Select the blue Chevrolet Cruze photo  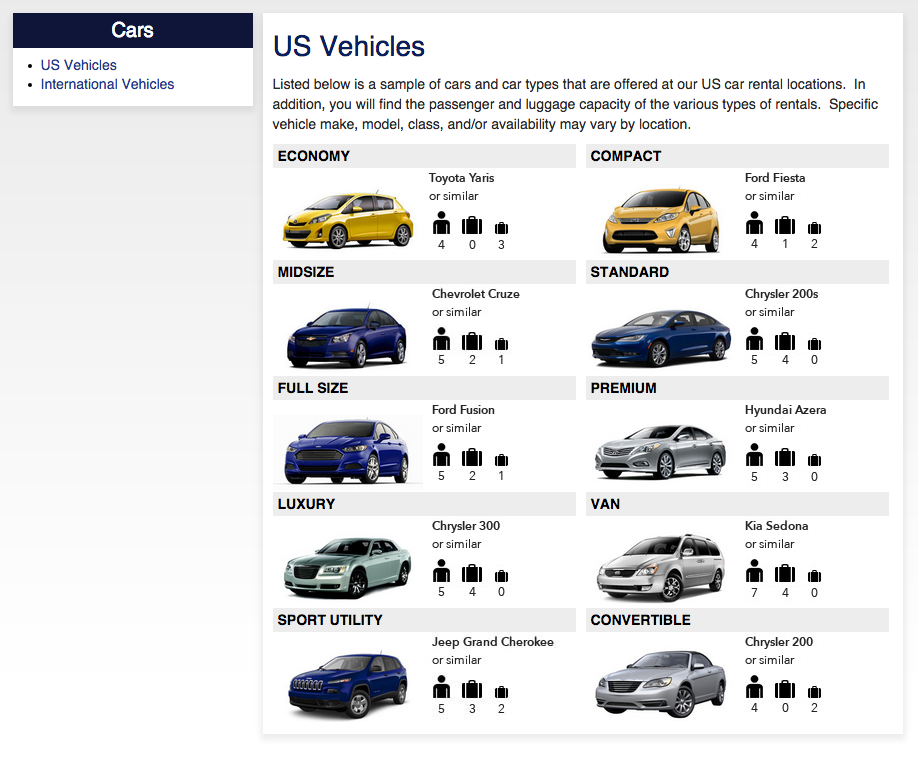pos(347,336)
